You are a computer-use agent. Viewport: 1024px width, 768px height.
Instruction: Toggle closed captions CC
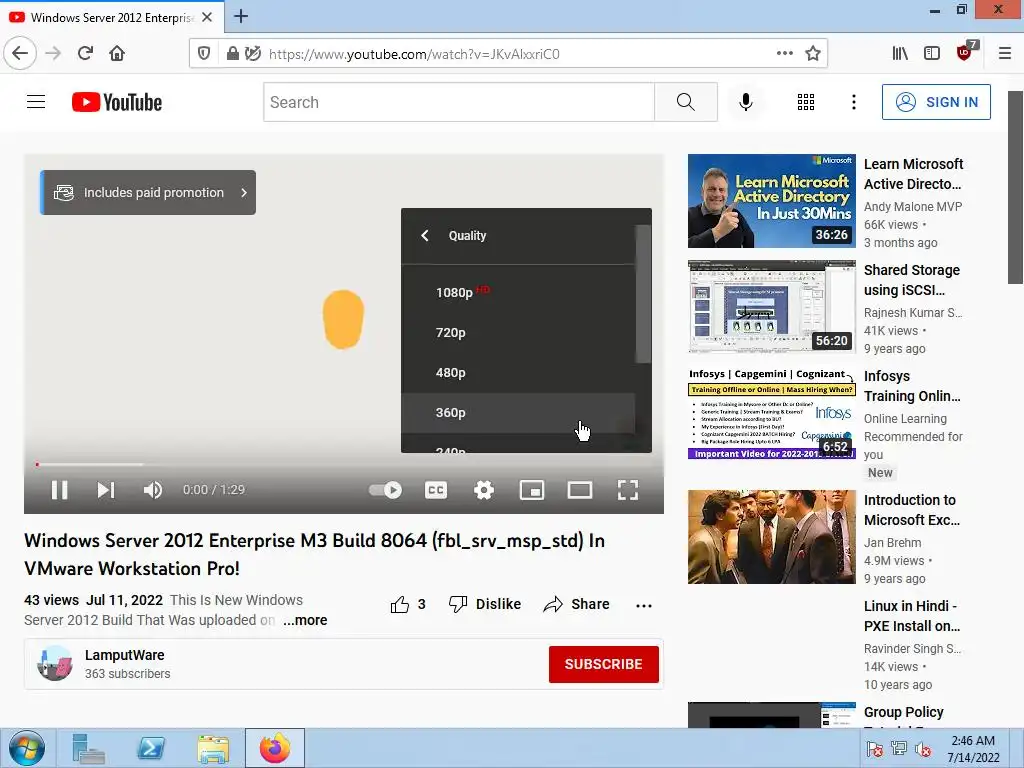[436, 490]
